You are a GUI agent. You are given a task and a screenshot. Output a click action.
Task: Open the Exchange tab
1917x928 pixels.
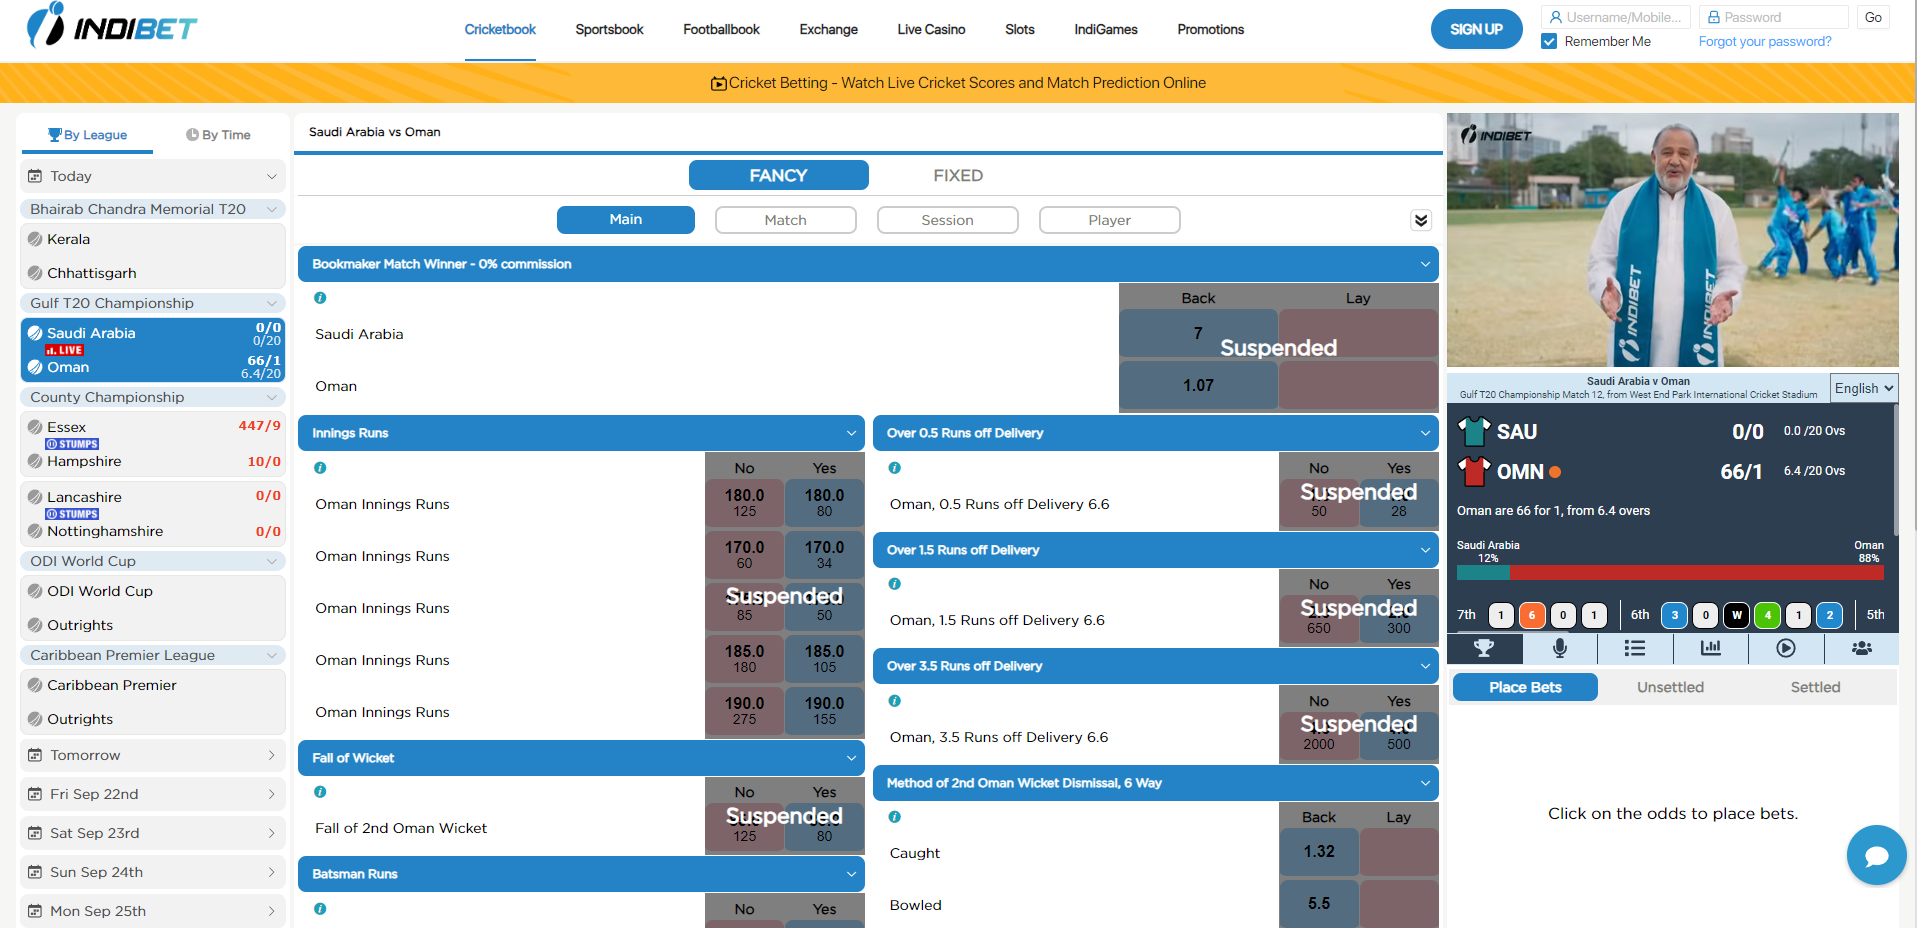828,30
